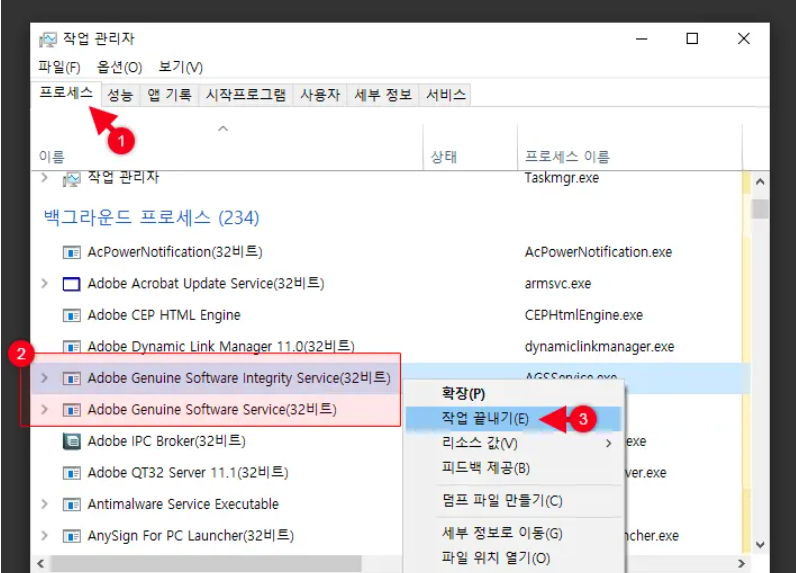Click the armsvc.exe process name cell
This screenshot has height=573, width=796.
558,284
